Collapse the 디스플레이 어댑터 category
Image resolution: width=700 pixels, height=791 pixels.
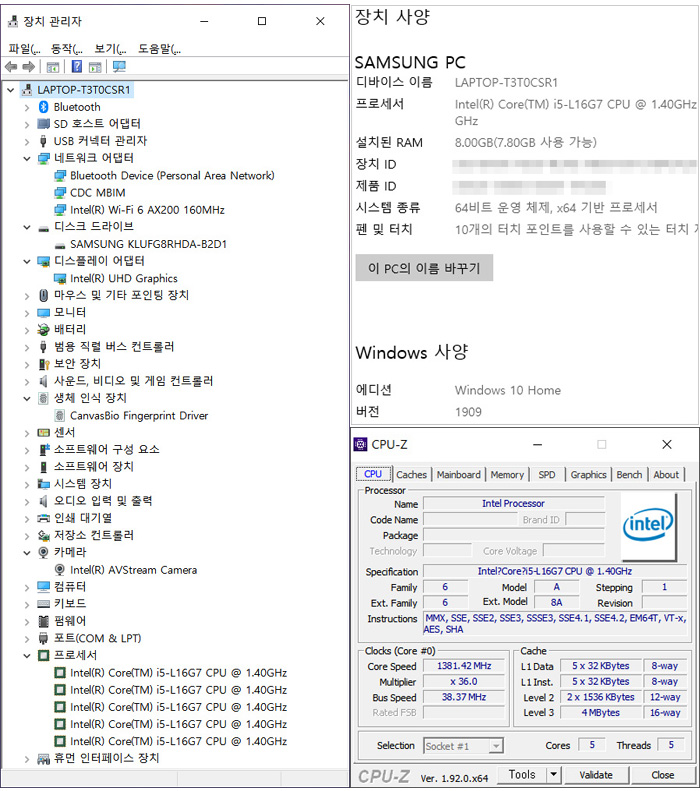coord(27,261)
